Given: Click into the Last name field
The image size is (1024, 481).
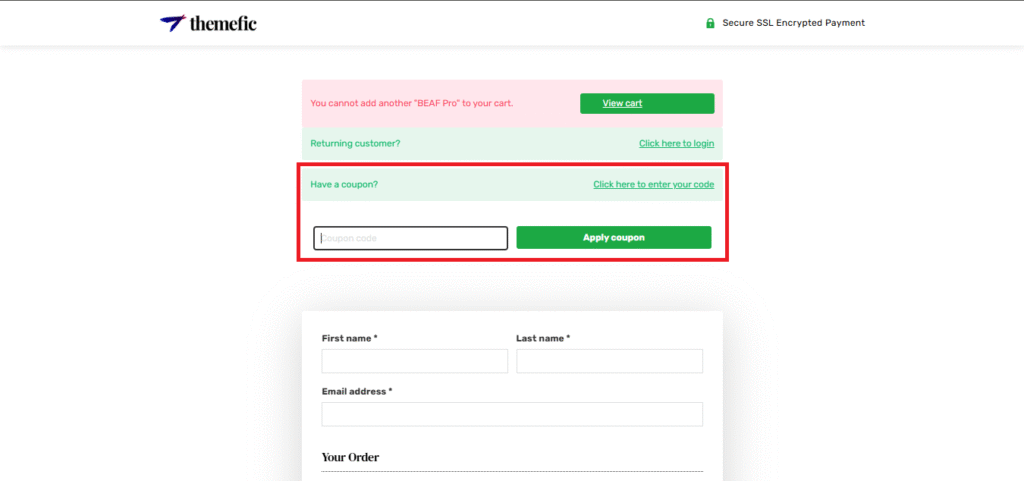Looking at the screenshot, I should 609,361.
